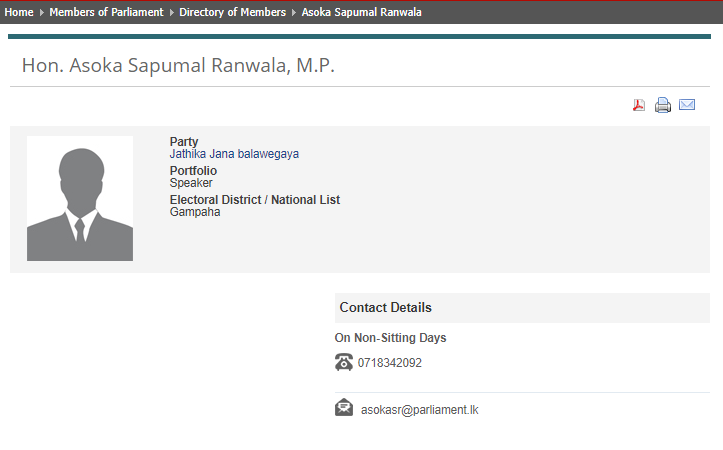Image resolution: width=723 pixels, height=450 pixels.
Task: Click the printer icon to print page
Action: coord(663,105)
